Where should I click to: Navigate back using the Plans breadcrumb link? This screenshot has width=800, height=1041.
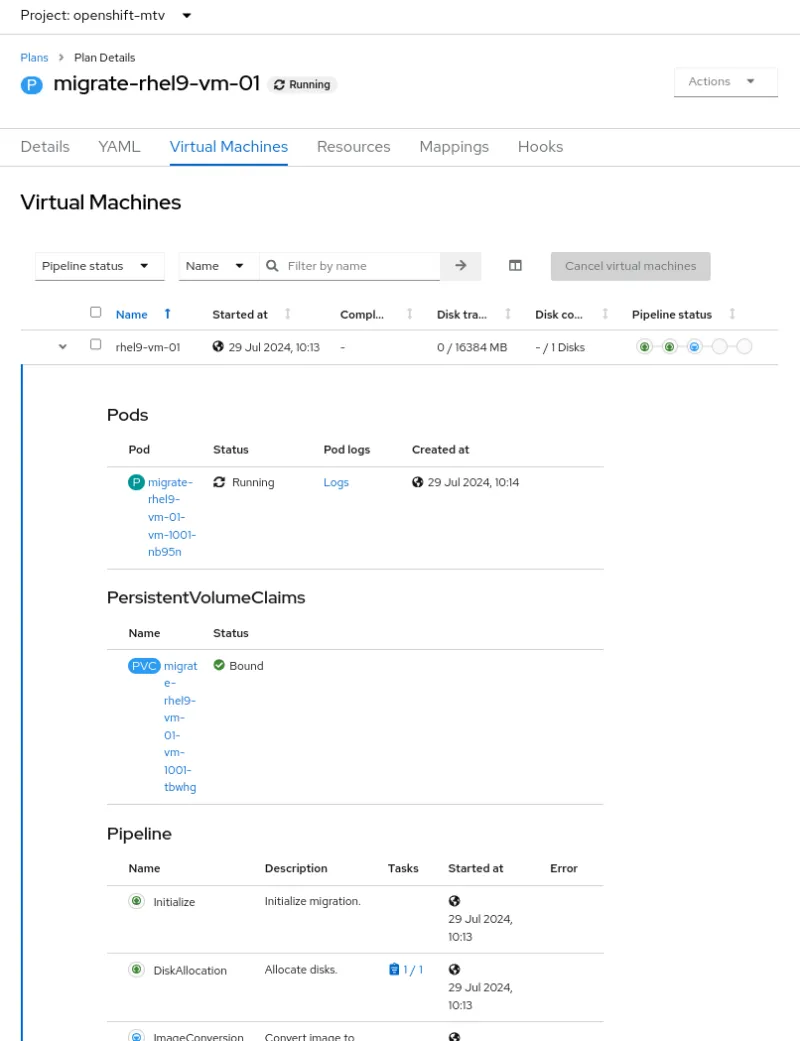click(x=34, y=57)
